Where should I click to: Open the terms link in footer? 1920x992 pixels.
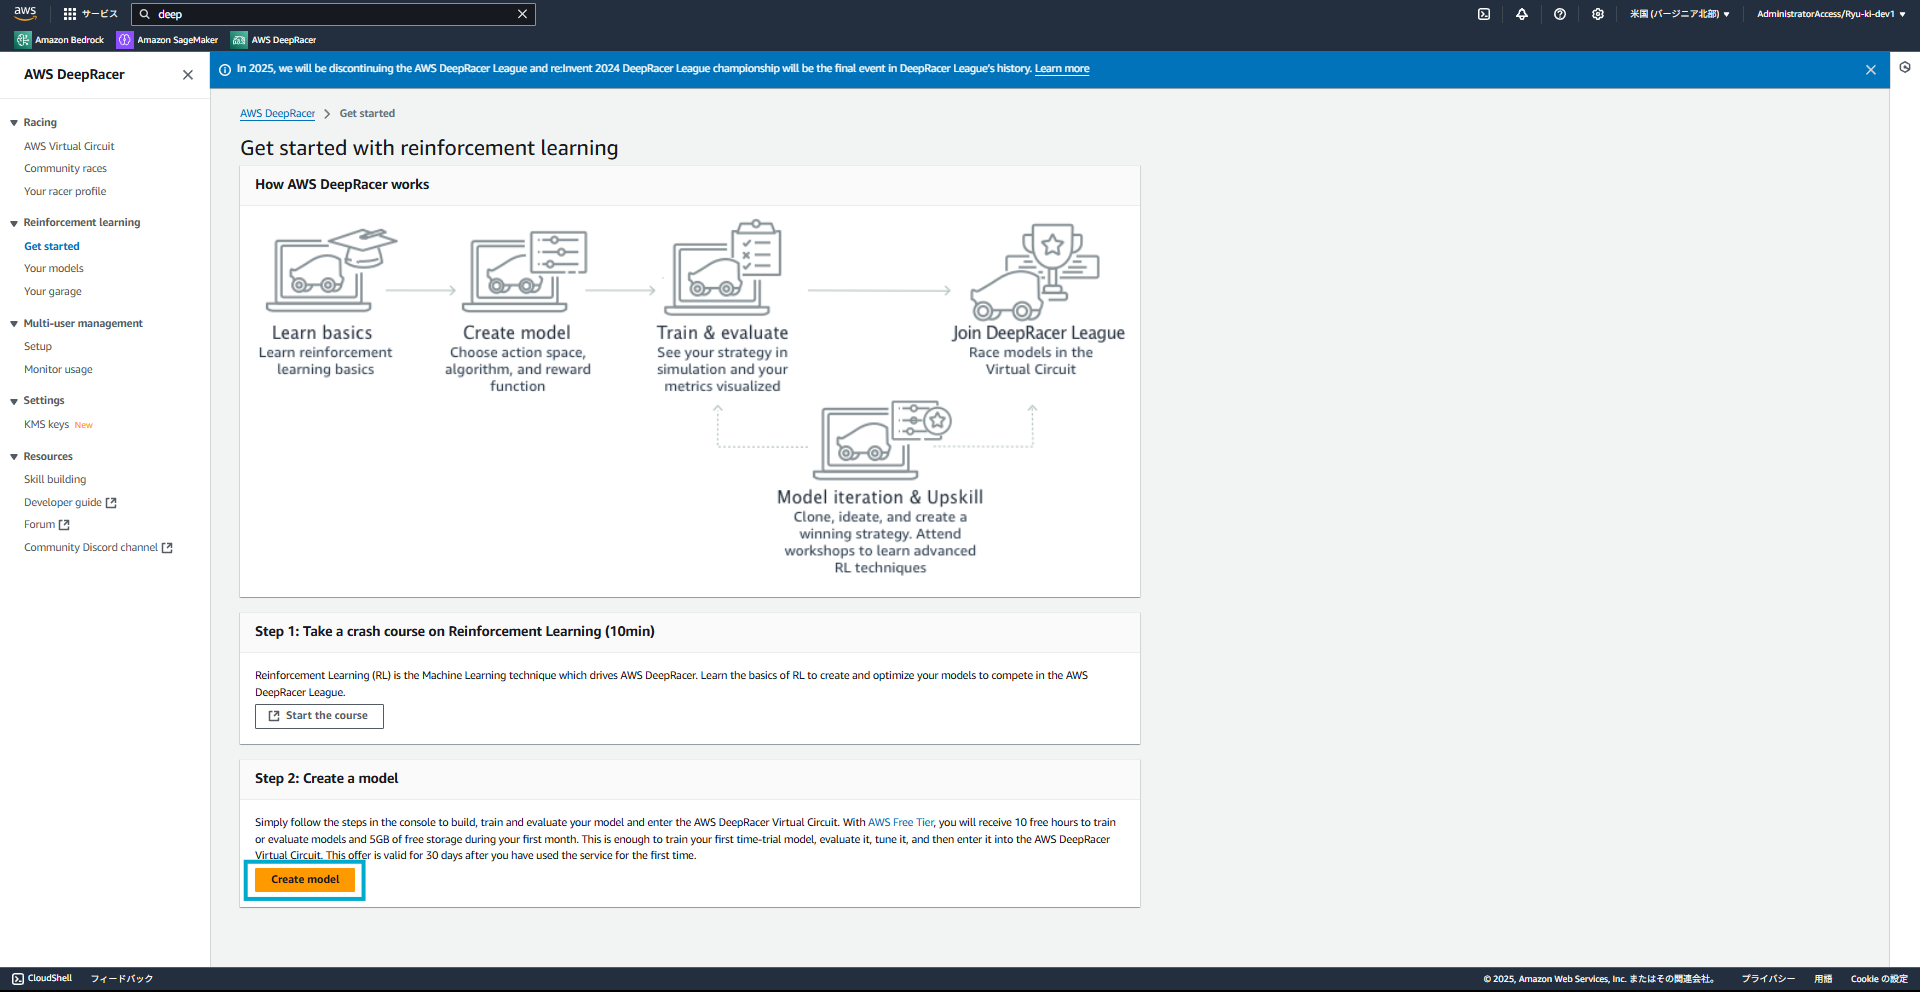pyautogui.click(x=1823, y=979)
